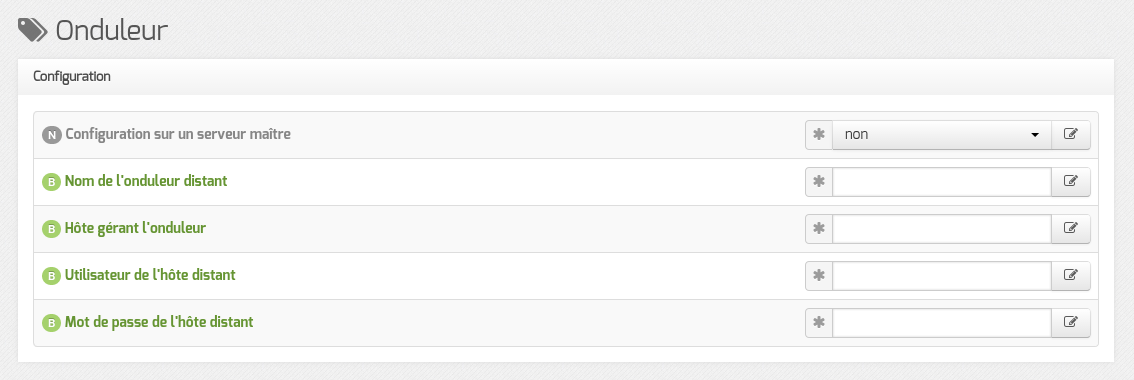Click the Configuration panel header
Viewport: 1134px width, 380px height.
[x=566, y=77]
